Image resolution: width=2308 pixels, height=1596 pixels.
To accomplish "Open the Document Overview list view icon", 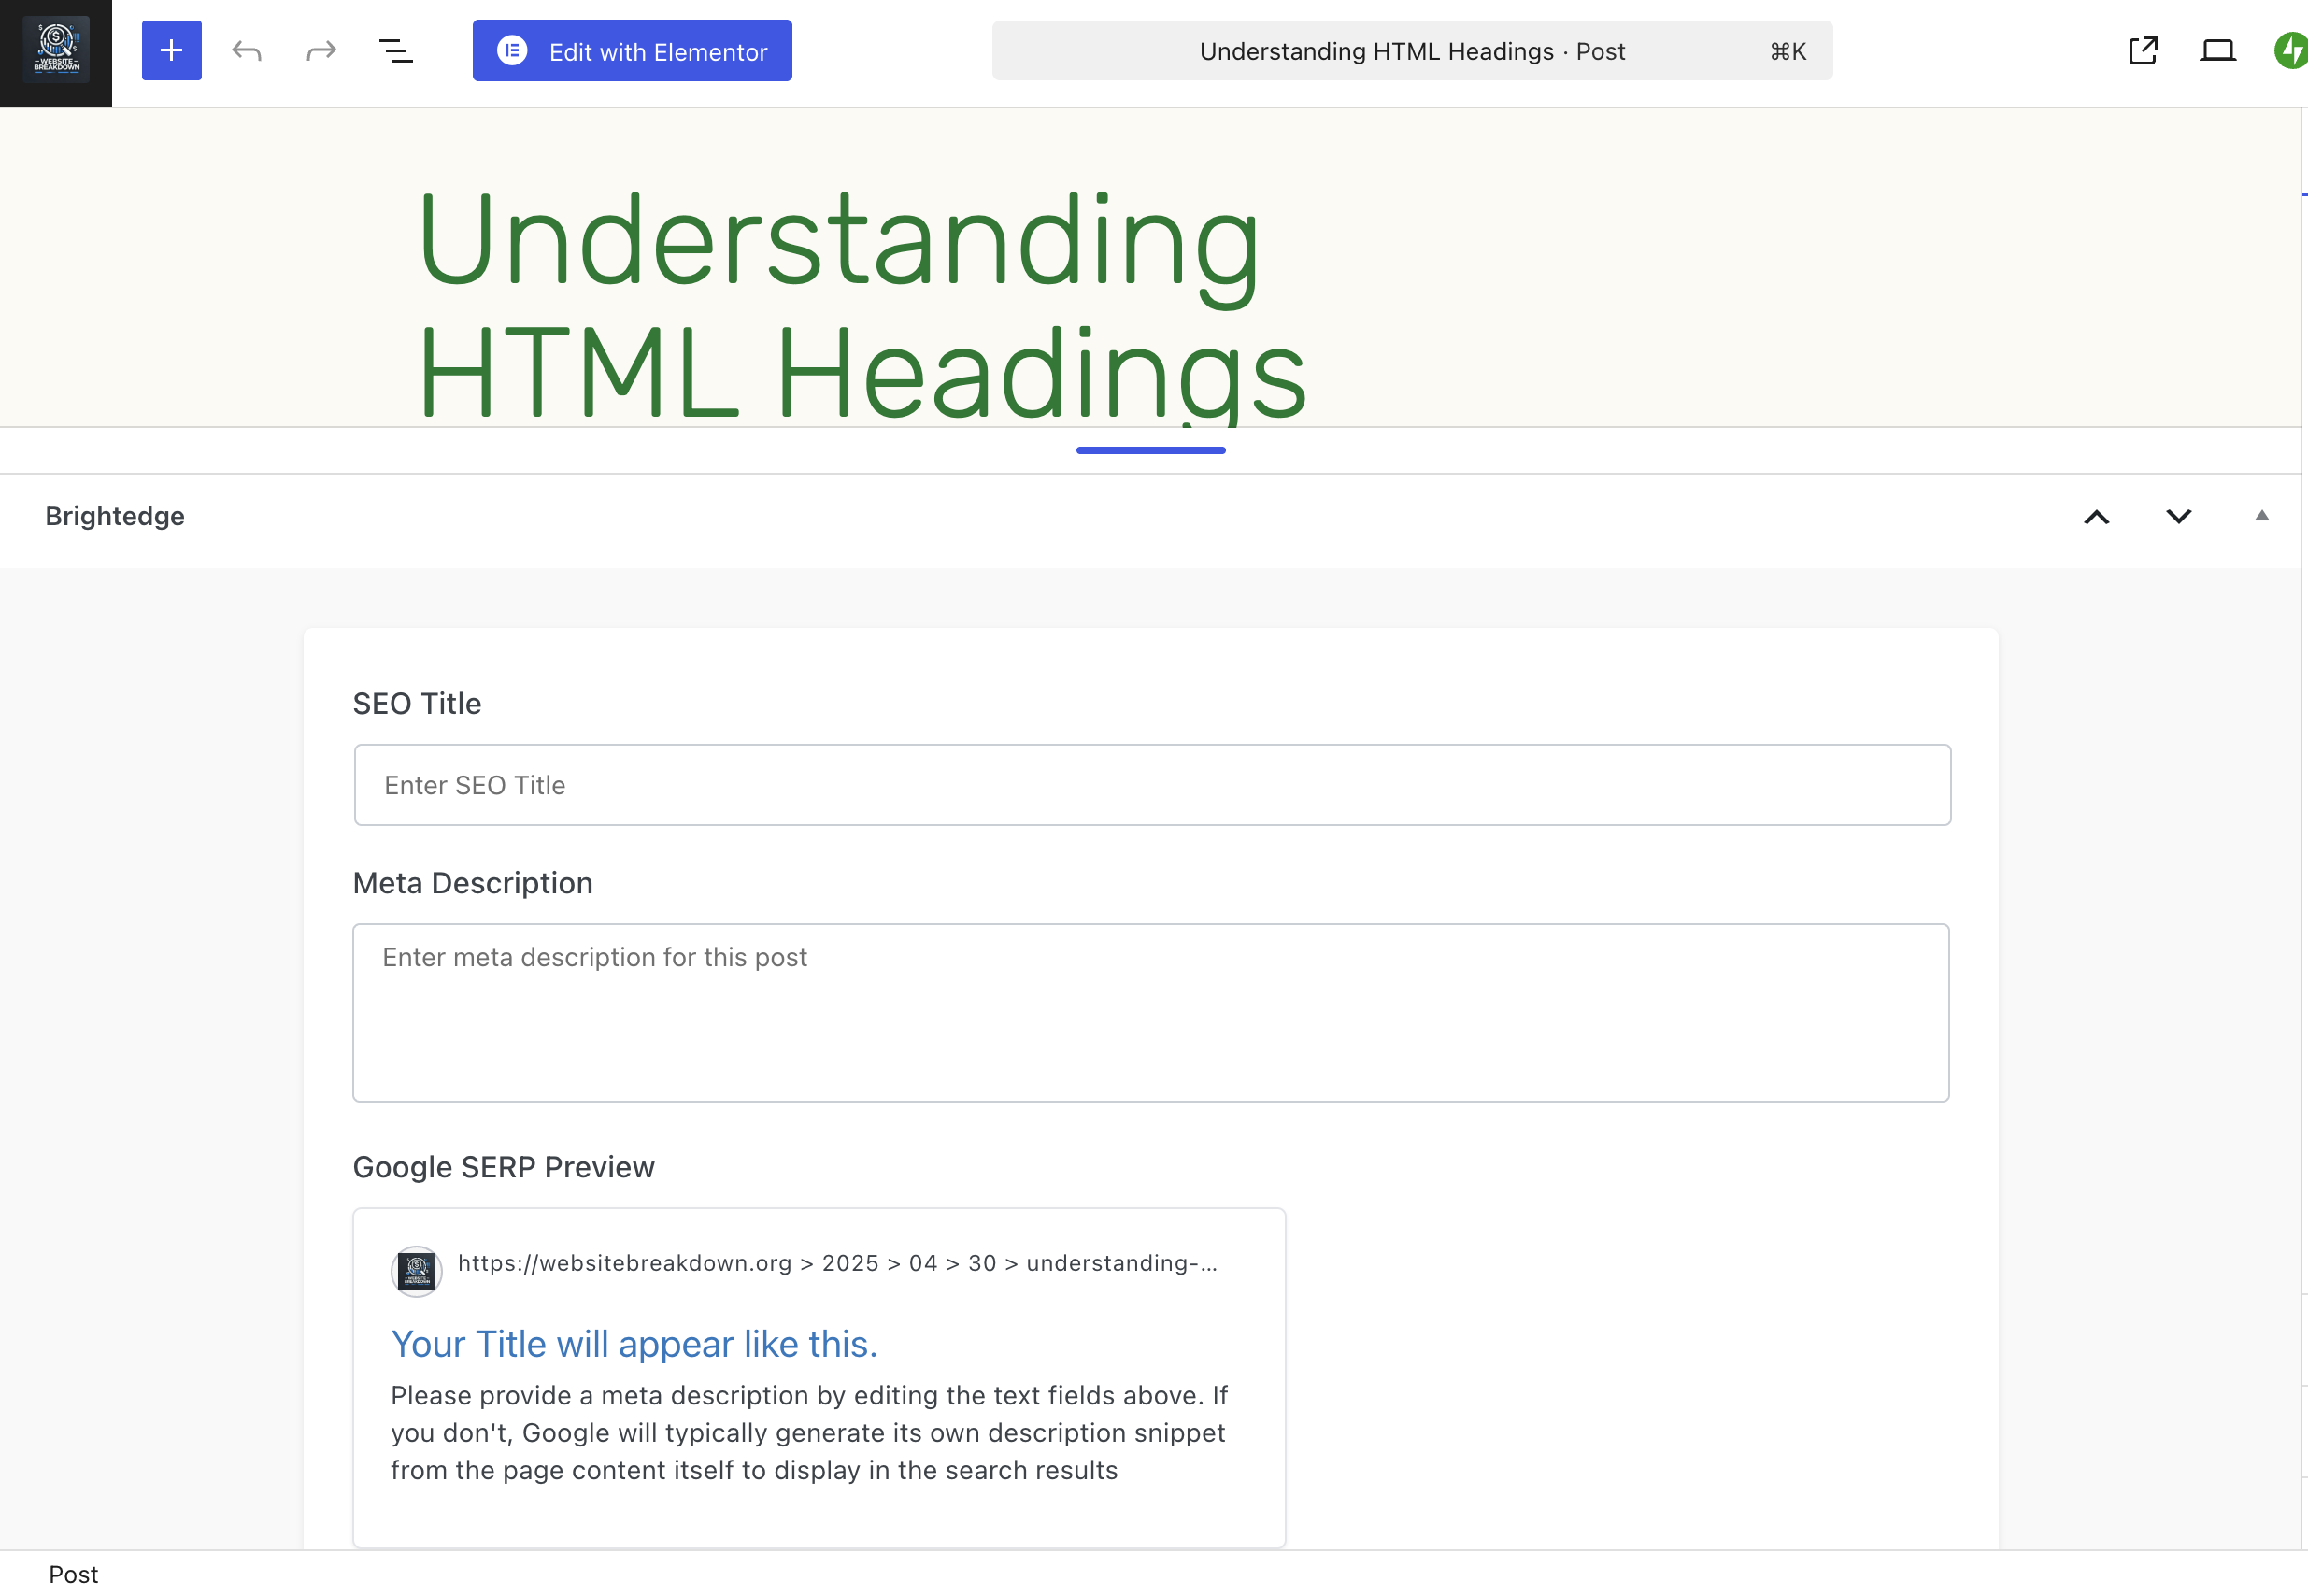I will (x=394, y=50).
